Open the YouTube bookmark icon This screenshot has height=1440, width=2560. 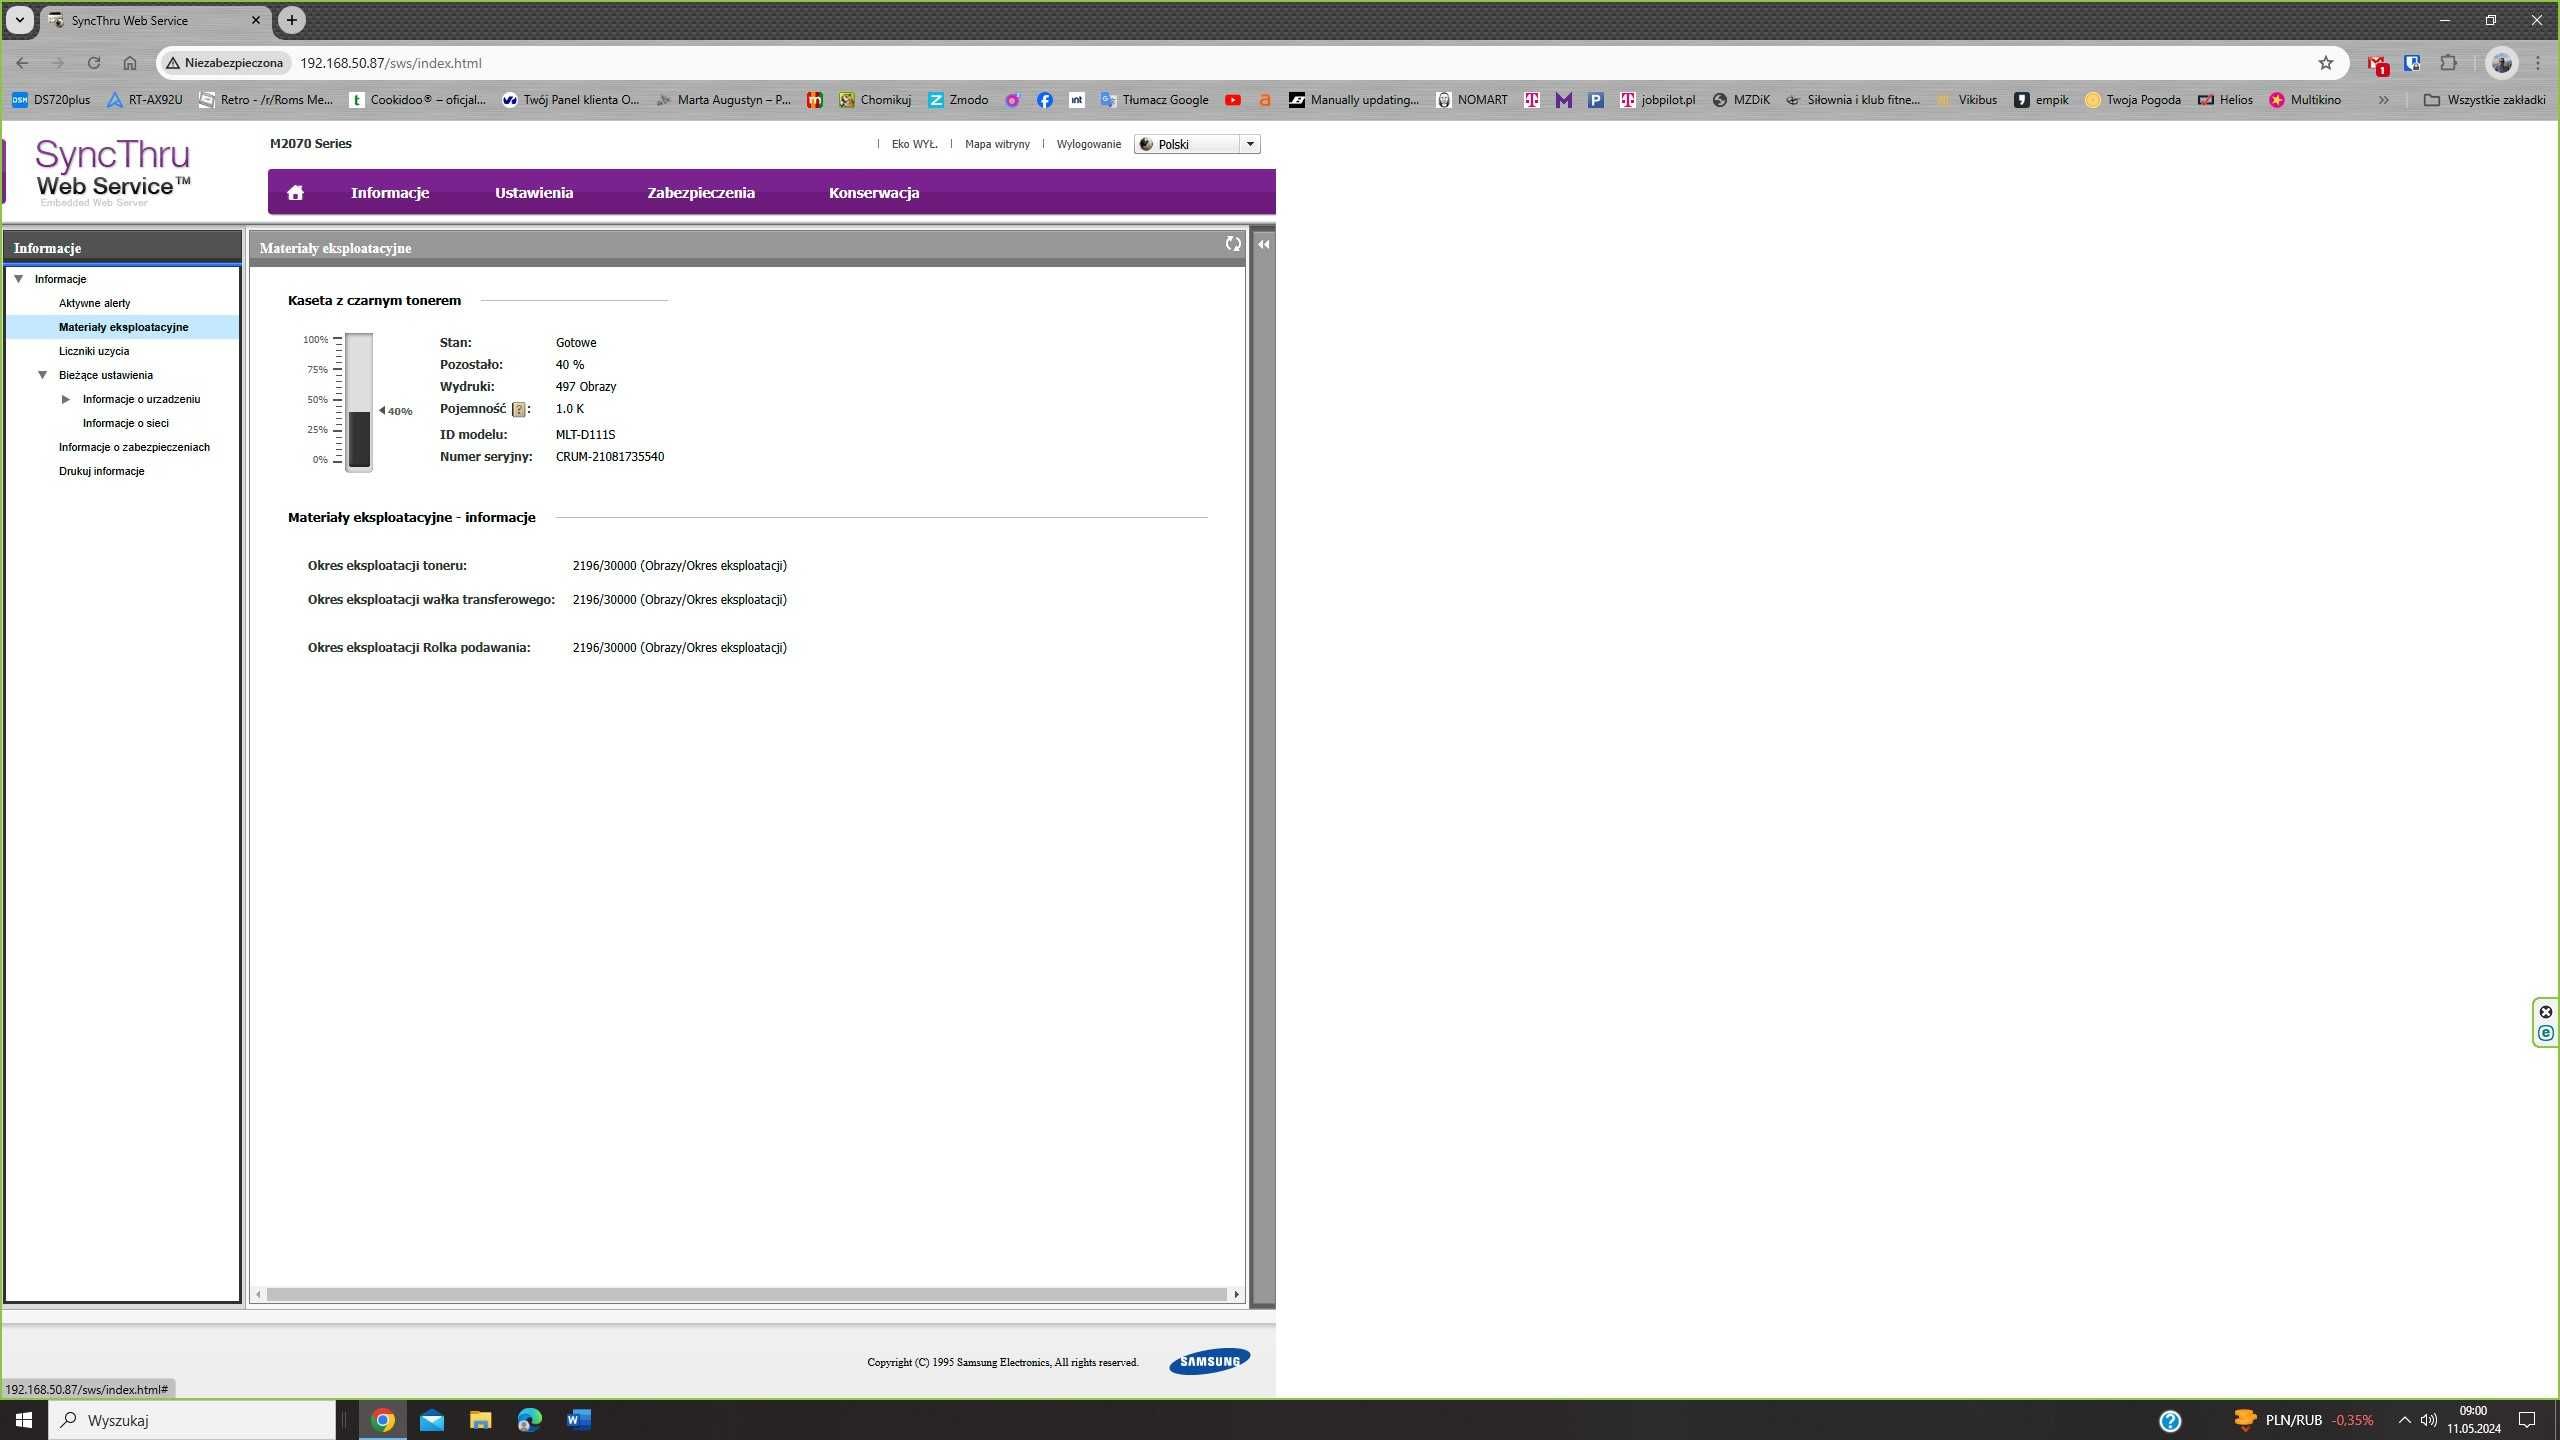[x=1233, y=100]
